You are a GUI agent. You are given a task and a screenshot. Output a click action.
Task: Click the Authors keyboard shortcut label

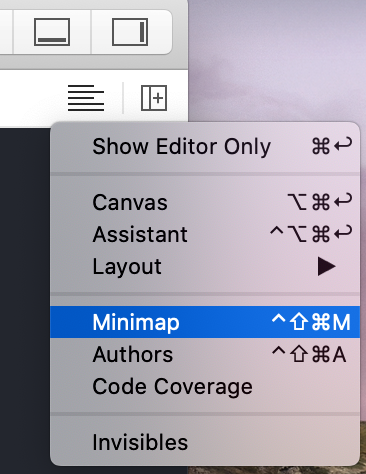[x=309, y=354]
